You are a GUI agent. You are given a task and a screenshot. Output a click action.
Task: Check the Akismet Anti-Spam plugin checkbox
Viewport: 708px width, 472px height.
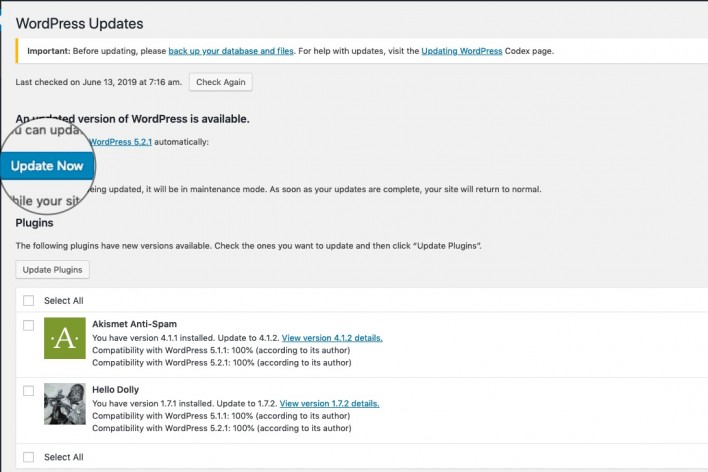click(x=28, y=325)
